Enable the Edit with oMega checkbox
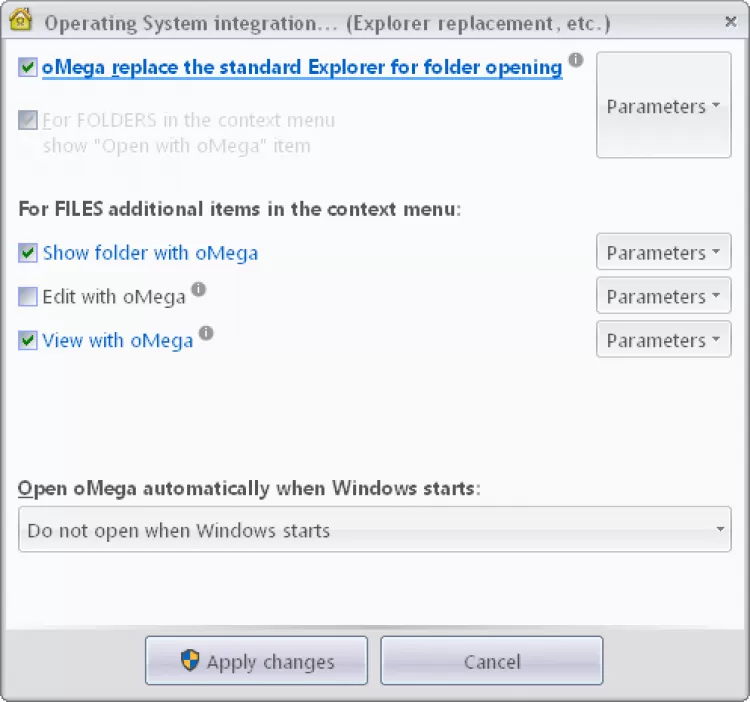The height and width of the screenshot is (702, 750). pos(28,297)
